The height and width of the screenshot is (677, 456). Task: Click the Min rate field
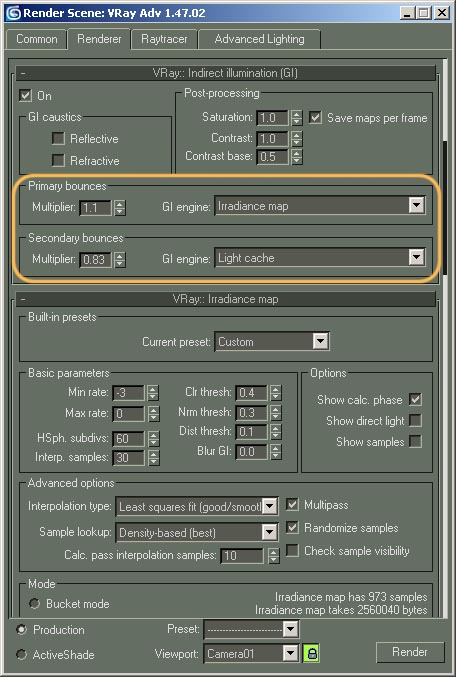click(x=128, y=393)
